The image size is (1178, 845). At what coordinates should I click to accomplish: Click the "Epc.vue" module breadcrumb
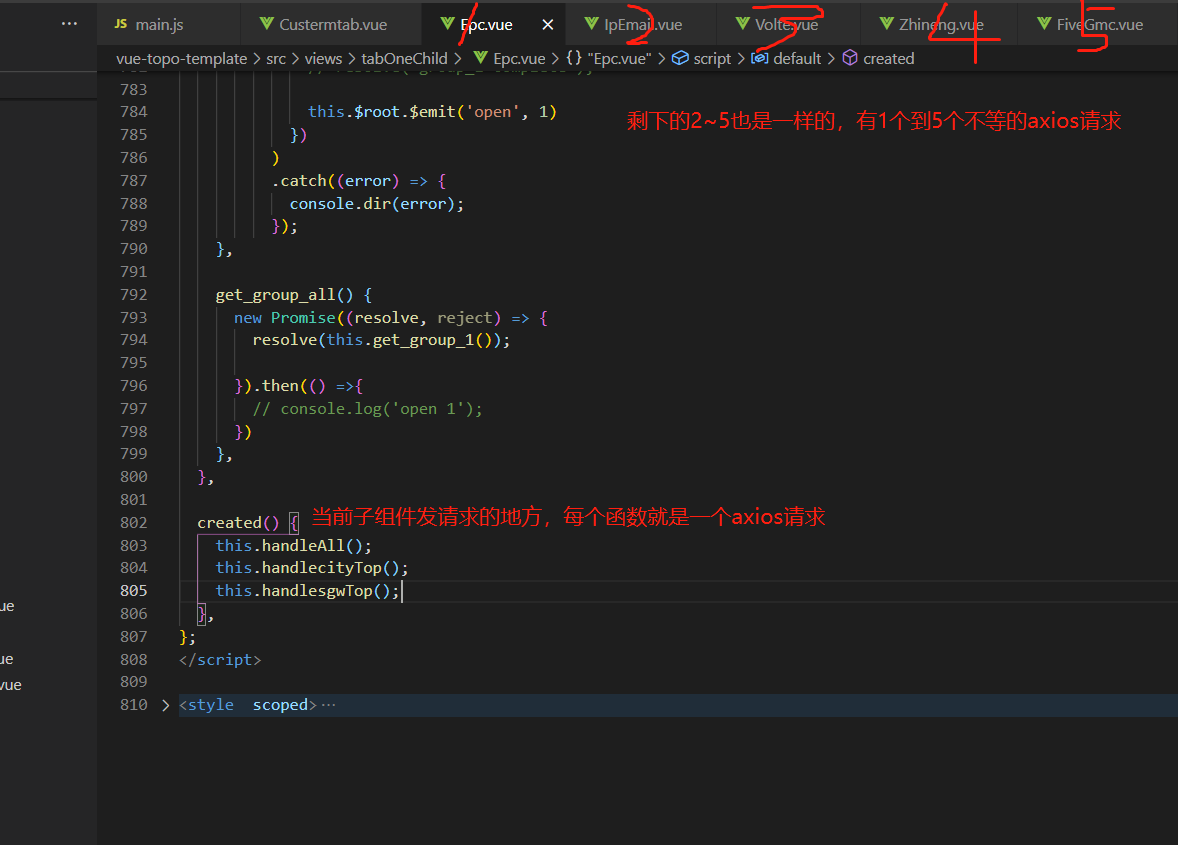point(619,59)
